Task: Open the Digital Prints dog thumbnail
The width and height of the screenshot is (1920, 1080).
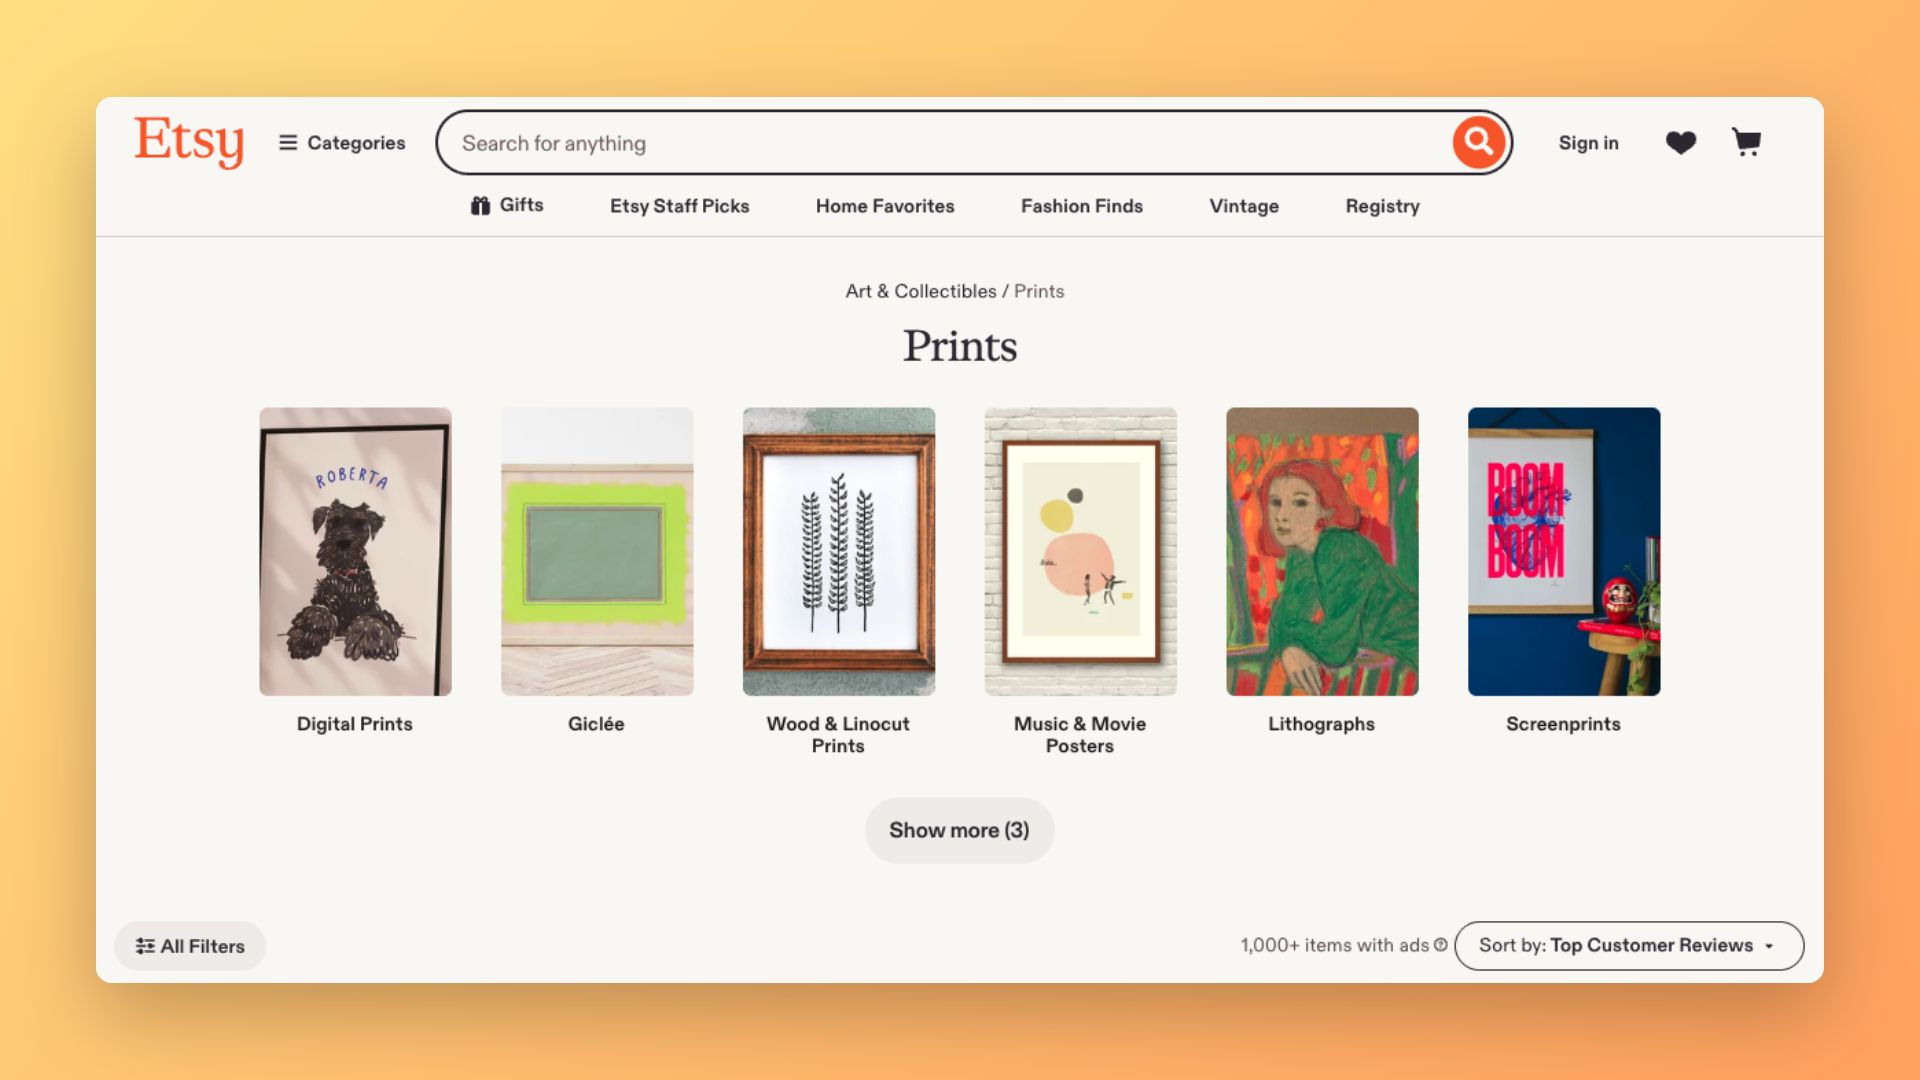Action: click(x=355, y=551)
